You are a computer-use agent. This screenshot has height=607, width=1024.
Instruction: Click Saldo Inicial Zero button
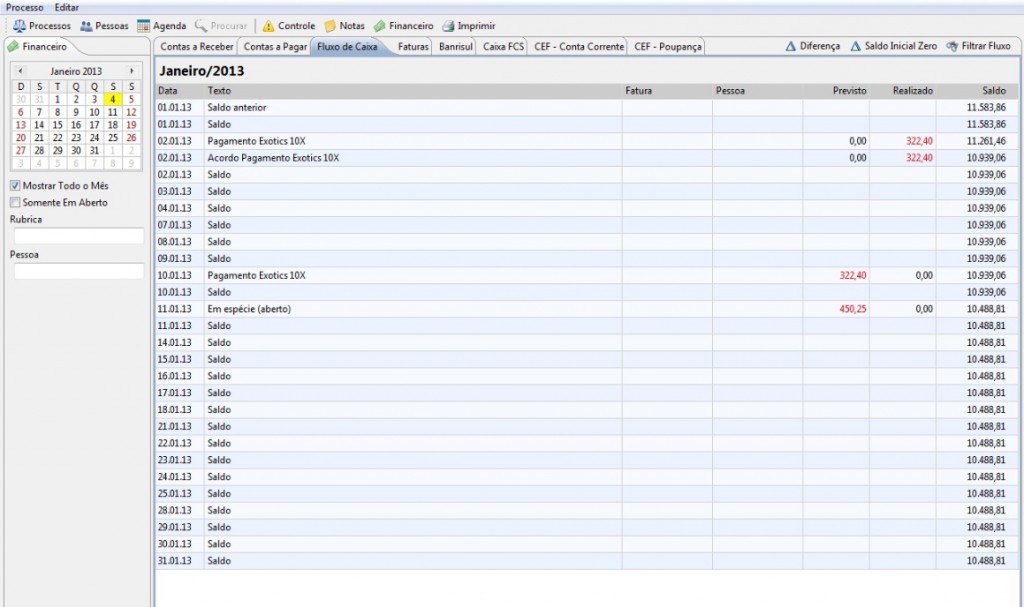click(x=893, y=46)
